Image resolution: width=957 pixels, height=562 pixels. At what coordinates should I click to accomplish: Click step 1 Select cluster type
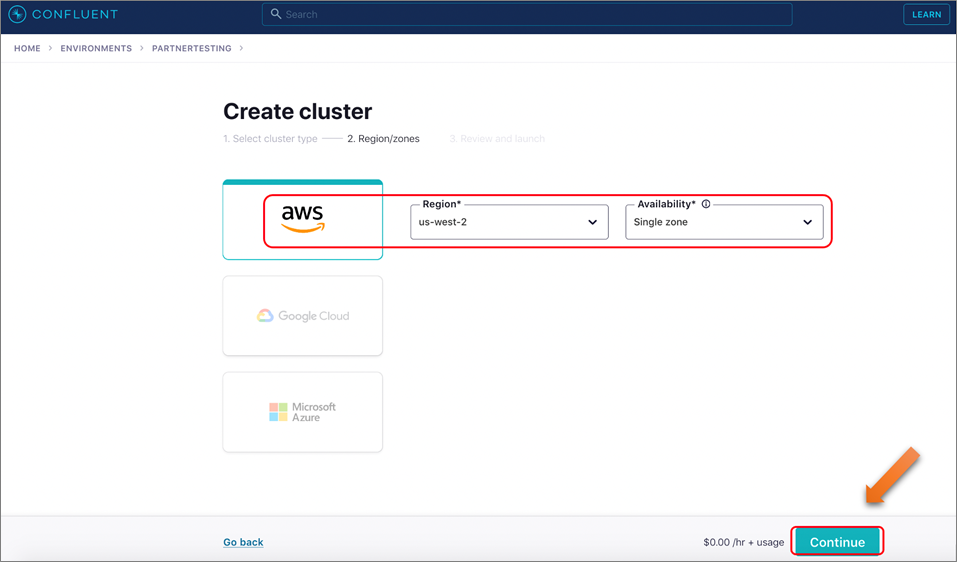point(270,139)
